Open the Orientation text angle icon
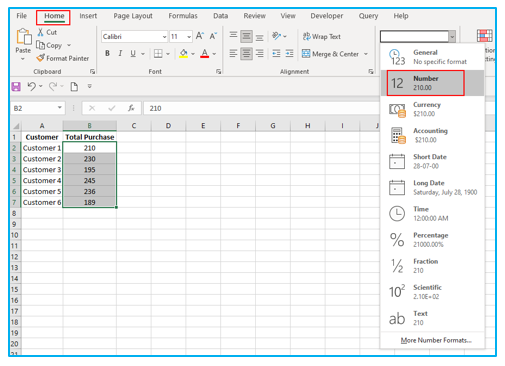Screen dimensions: 505x366 pos(276,36)
